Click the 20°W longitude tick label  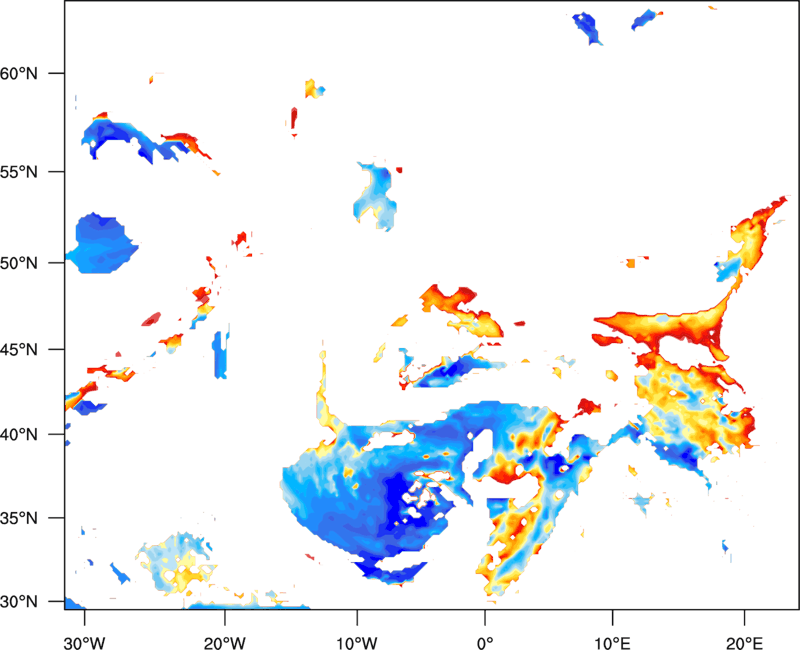tap(225, 643)
